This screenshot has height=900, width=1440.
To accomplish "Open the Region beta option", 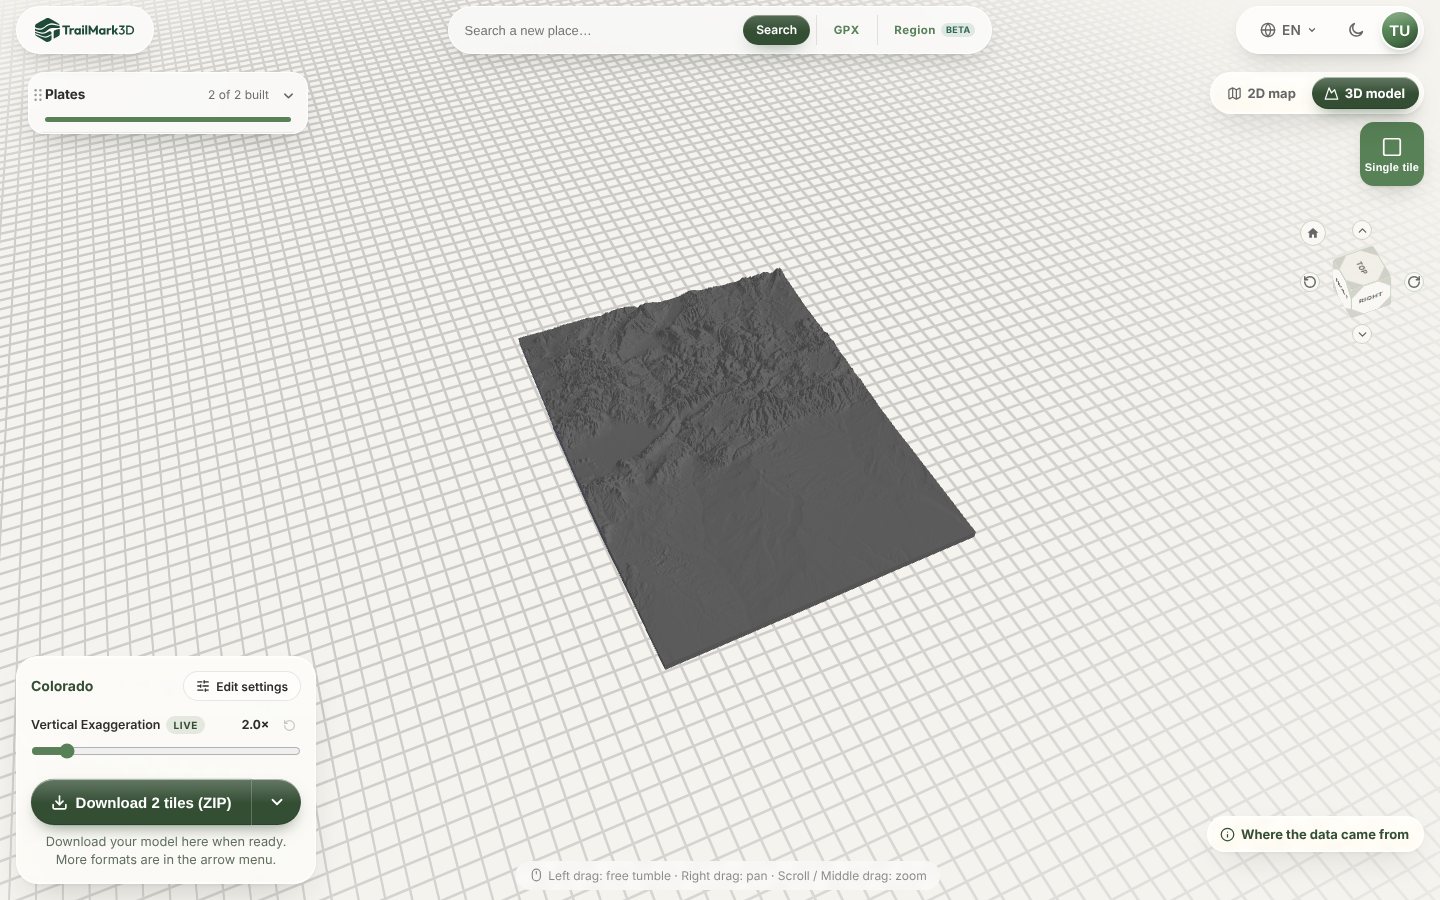I will point(933,30).
